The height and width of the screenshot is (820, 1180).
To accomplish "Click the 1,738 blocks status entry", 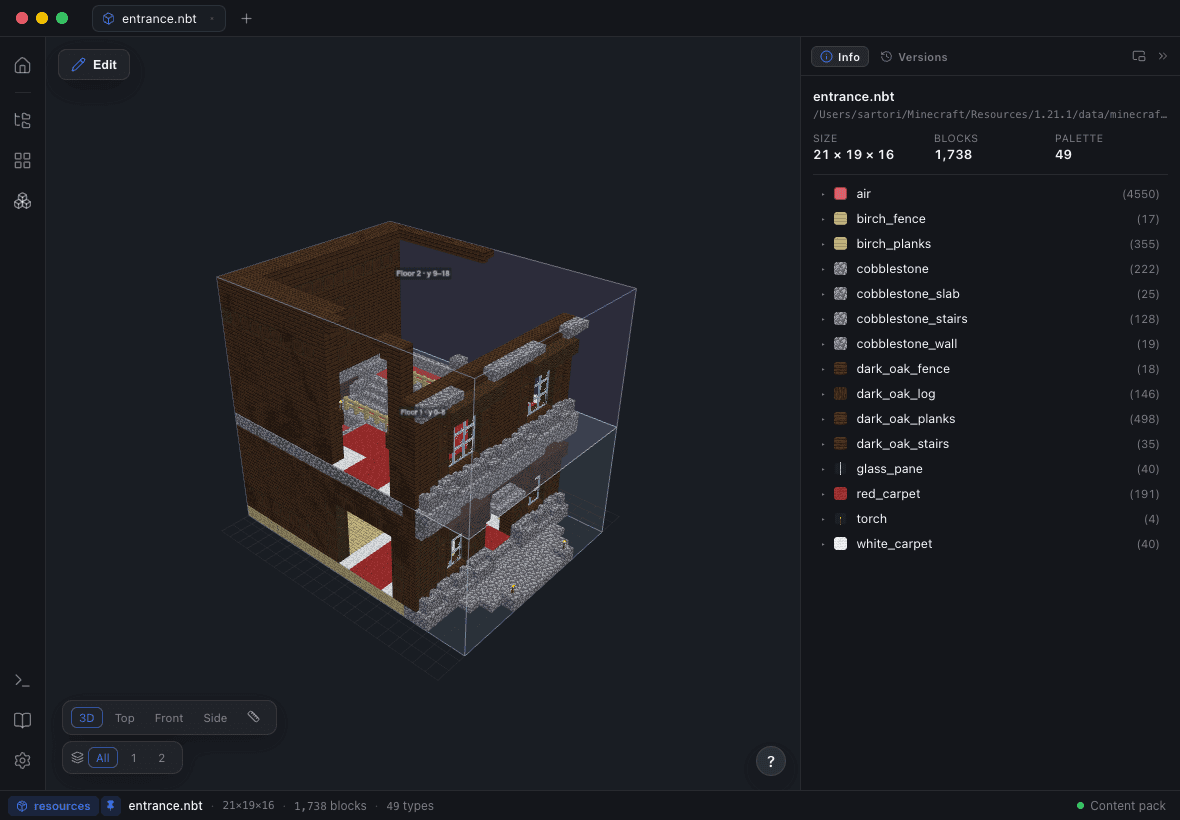I will [x=330, y=806].
